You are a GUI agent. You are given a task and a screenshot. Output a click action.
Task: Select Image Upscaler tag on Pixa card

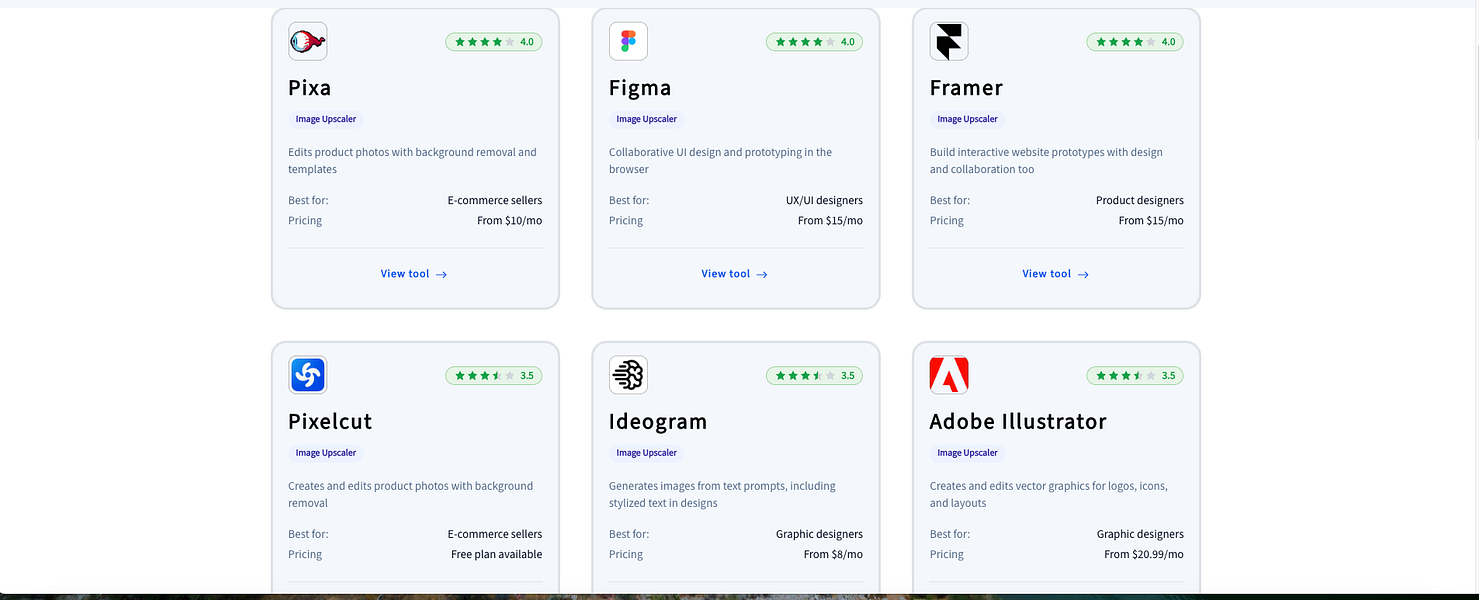(326, 119)
